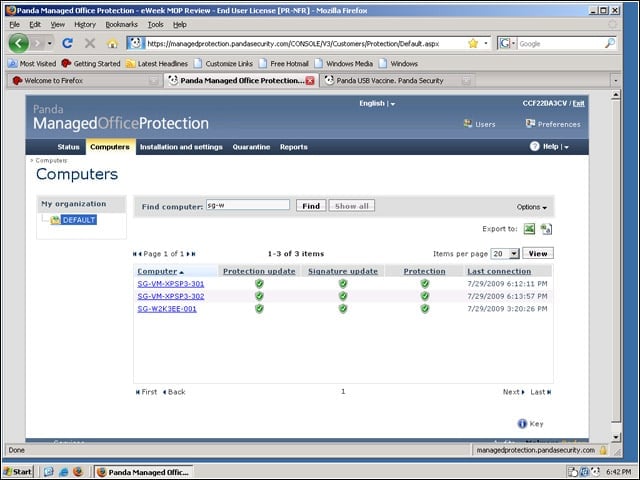The width and height of the screenshot is (640, 480).
Task: Click the page scrollbar down arrow
Action: tap(616, 437)
